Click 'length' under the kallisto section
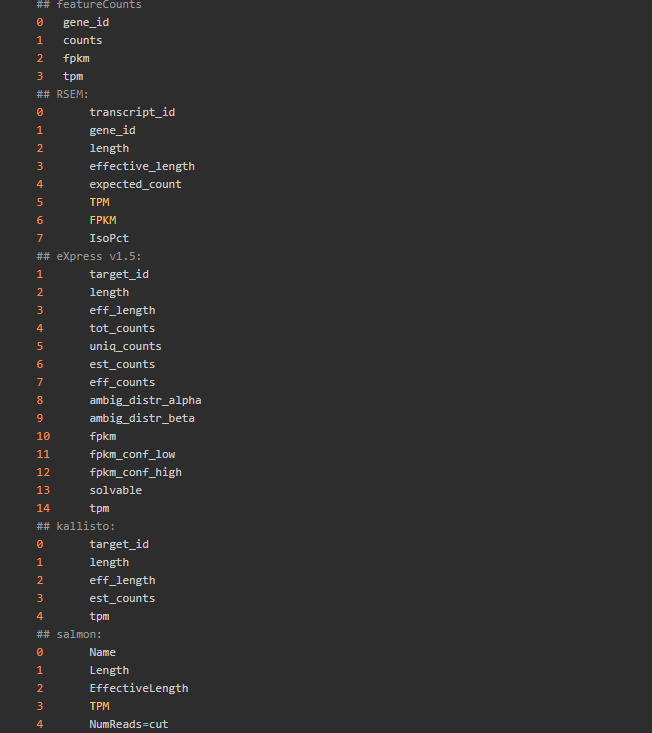Viewport: 652px width, 733px height. coord(109,562)
